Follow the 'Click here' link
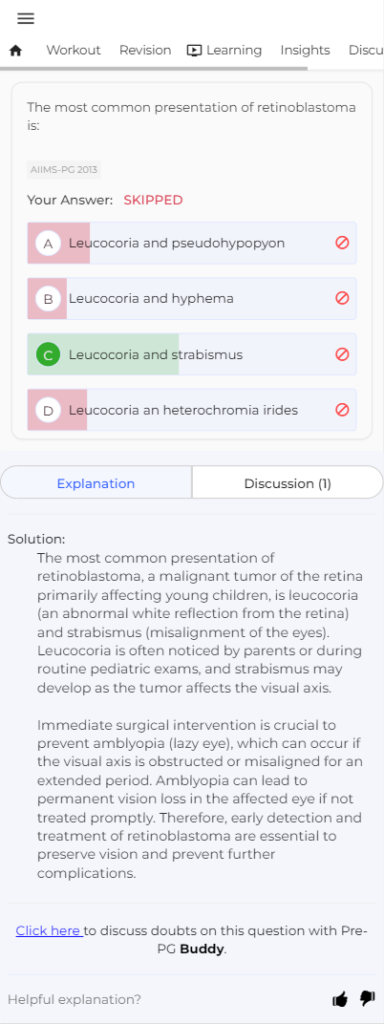384x1024 pixels. (x=49, y=931)
